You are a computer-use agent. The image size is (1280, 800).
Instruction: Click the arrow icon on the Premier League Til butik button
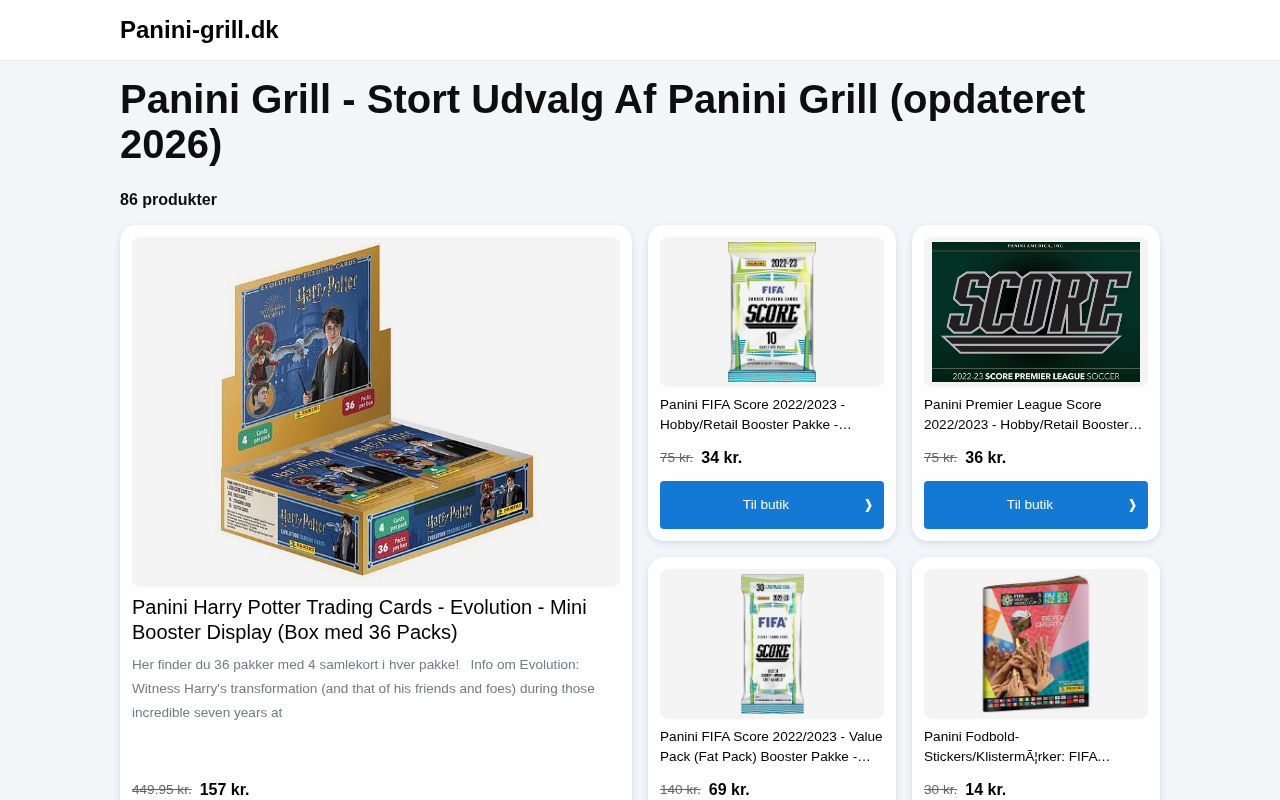click(1132, 505)
